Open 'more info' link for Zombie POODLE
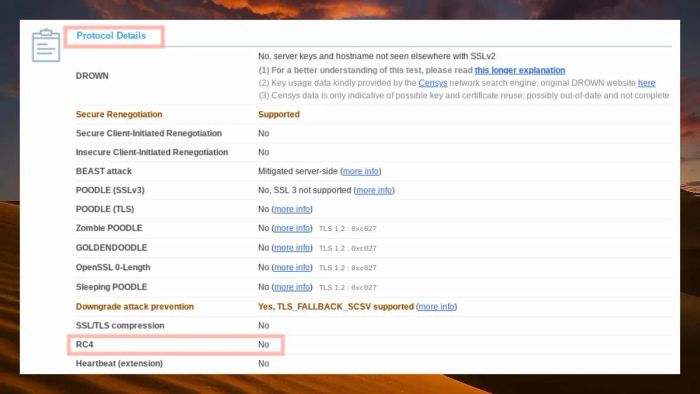Image resolution: width=700 pixels, height=394 pixels. [x=292, y=228]
